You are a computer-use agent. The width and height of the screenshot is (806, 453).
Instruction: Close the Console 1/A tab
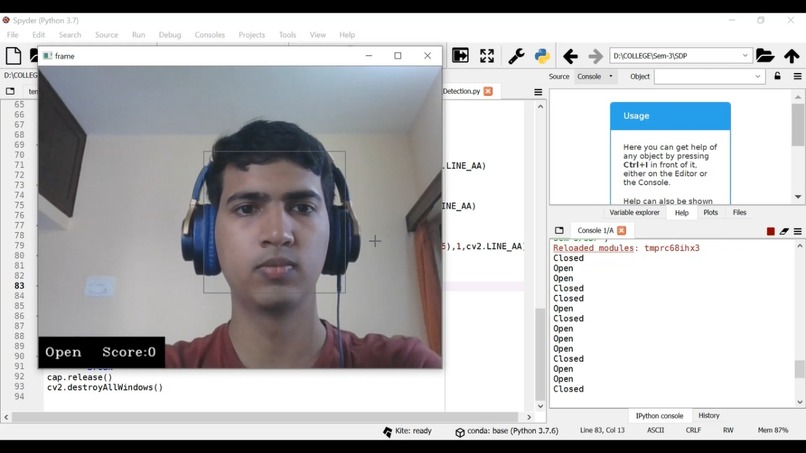point(621,230)
